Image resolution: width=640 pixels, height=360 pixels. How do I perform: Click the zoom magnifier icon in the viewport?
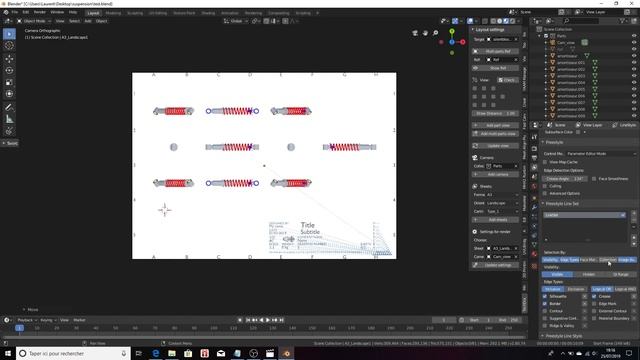point(436,33)
